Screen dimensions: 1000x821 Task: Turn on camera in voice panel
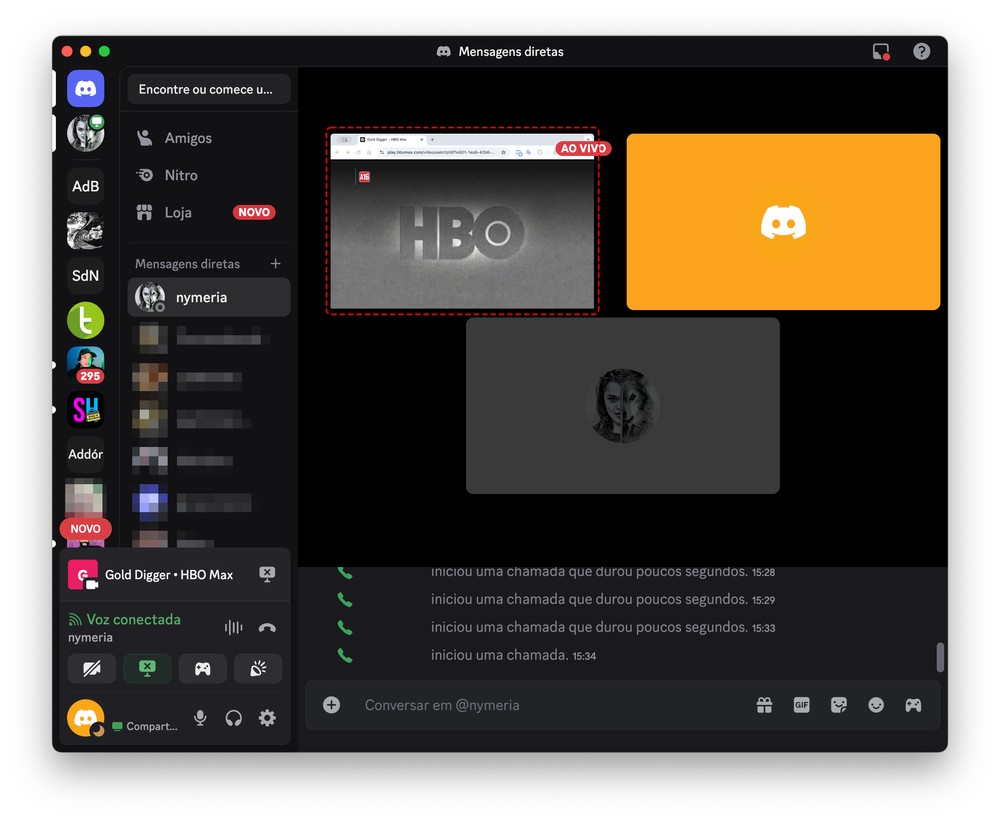(x=92, y=669)
